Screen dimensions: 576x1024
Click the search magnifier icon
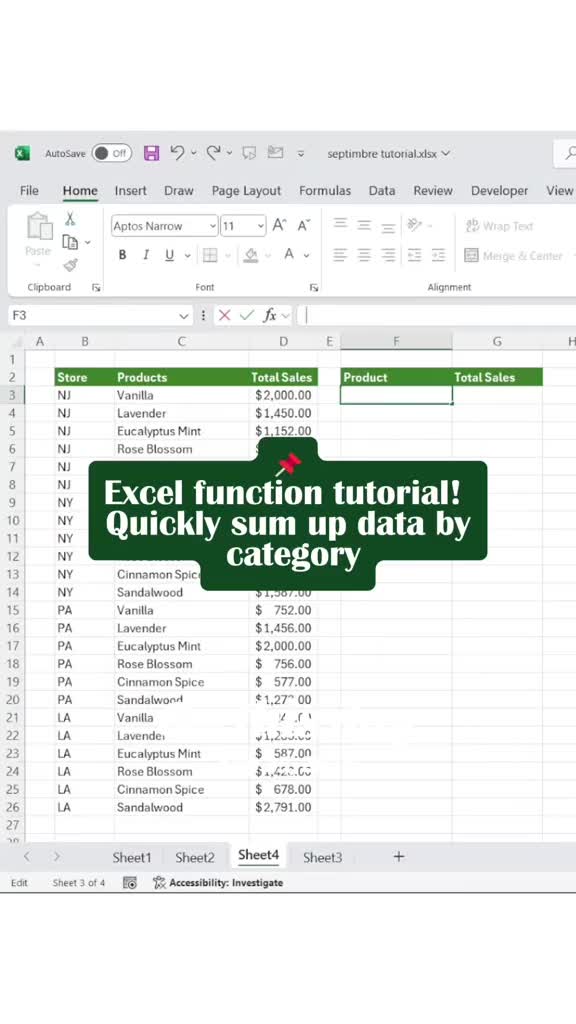coord(570,153)
